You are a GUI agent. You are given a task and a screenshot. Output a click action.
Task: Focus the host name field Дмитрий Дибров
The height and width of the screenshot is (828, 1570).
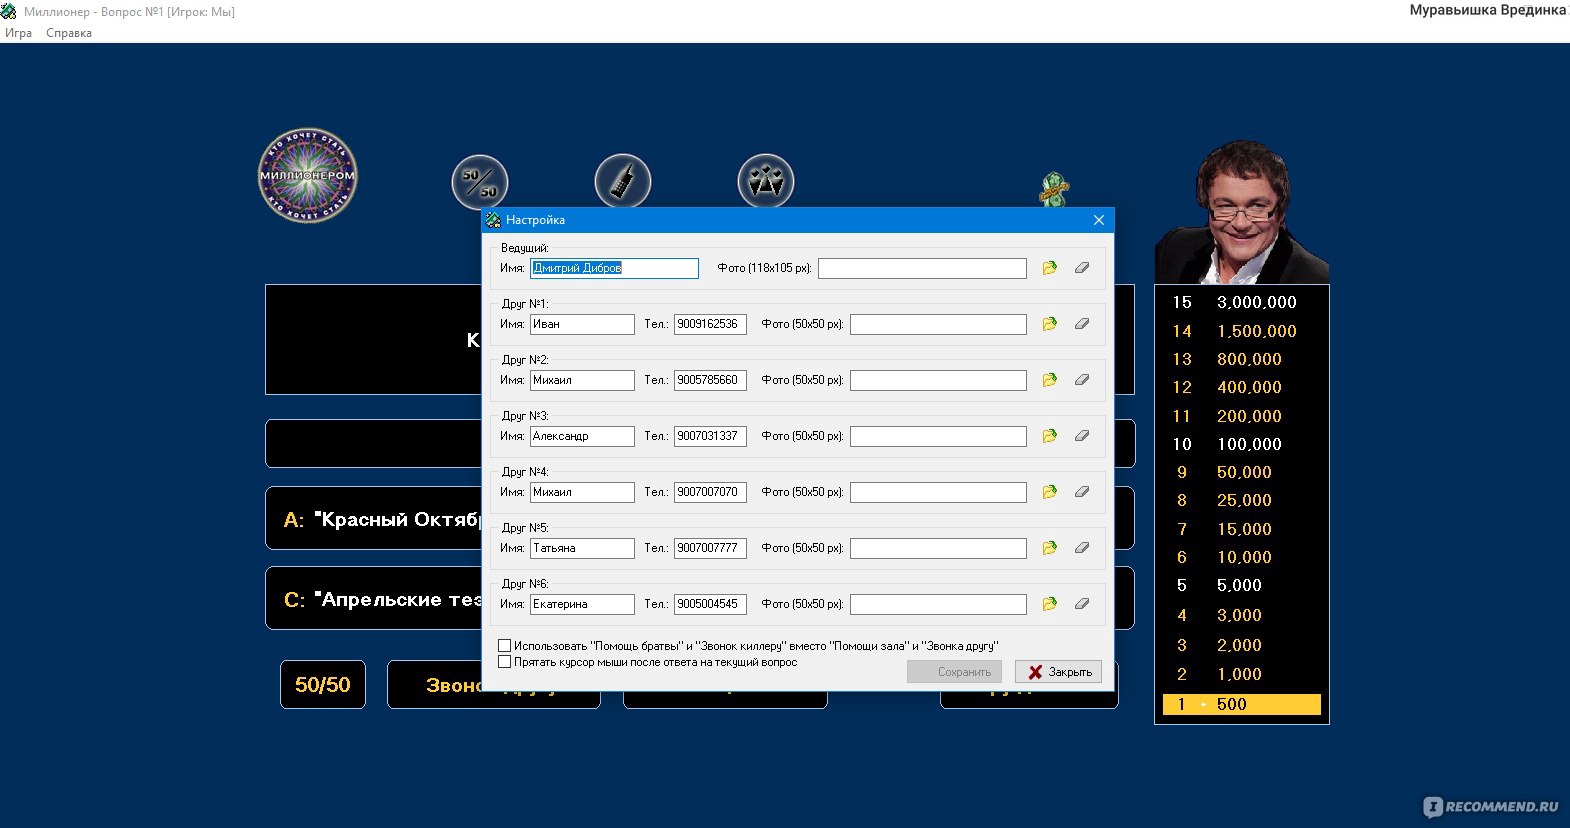[x=614, y=268]
